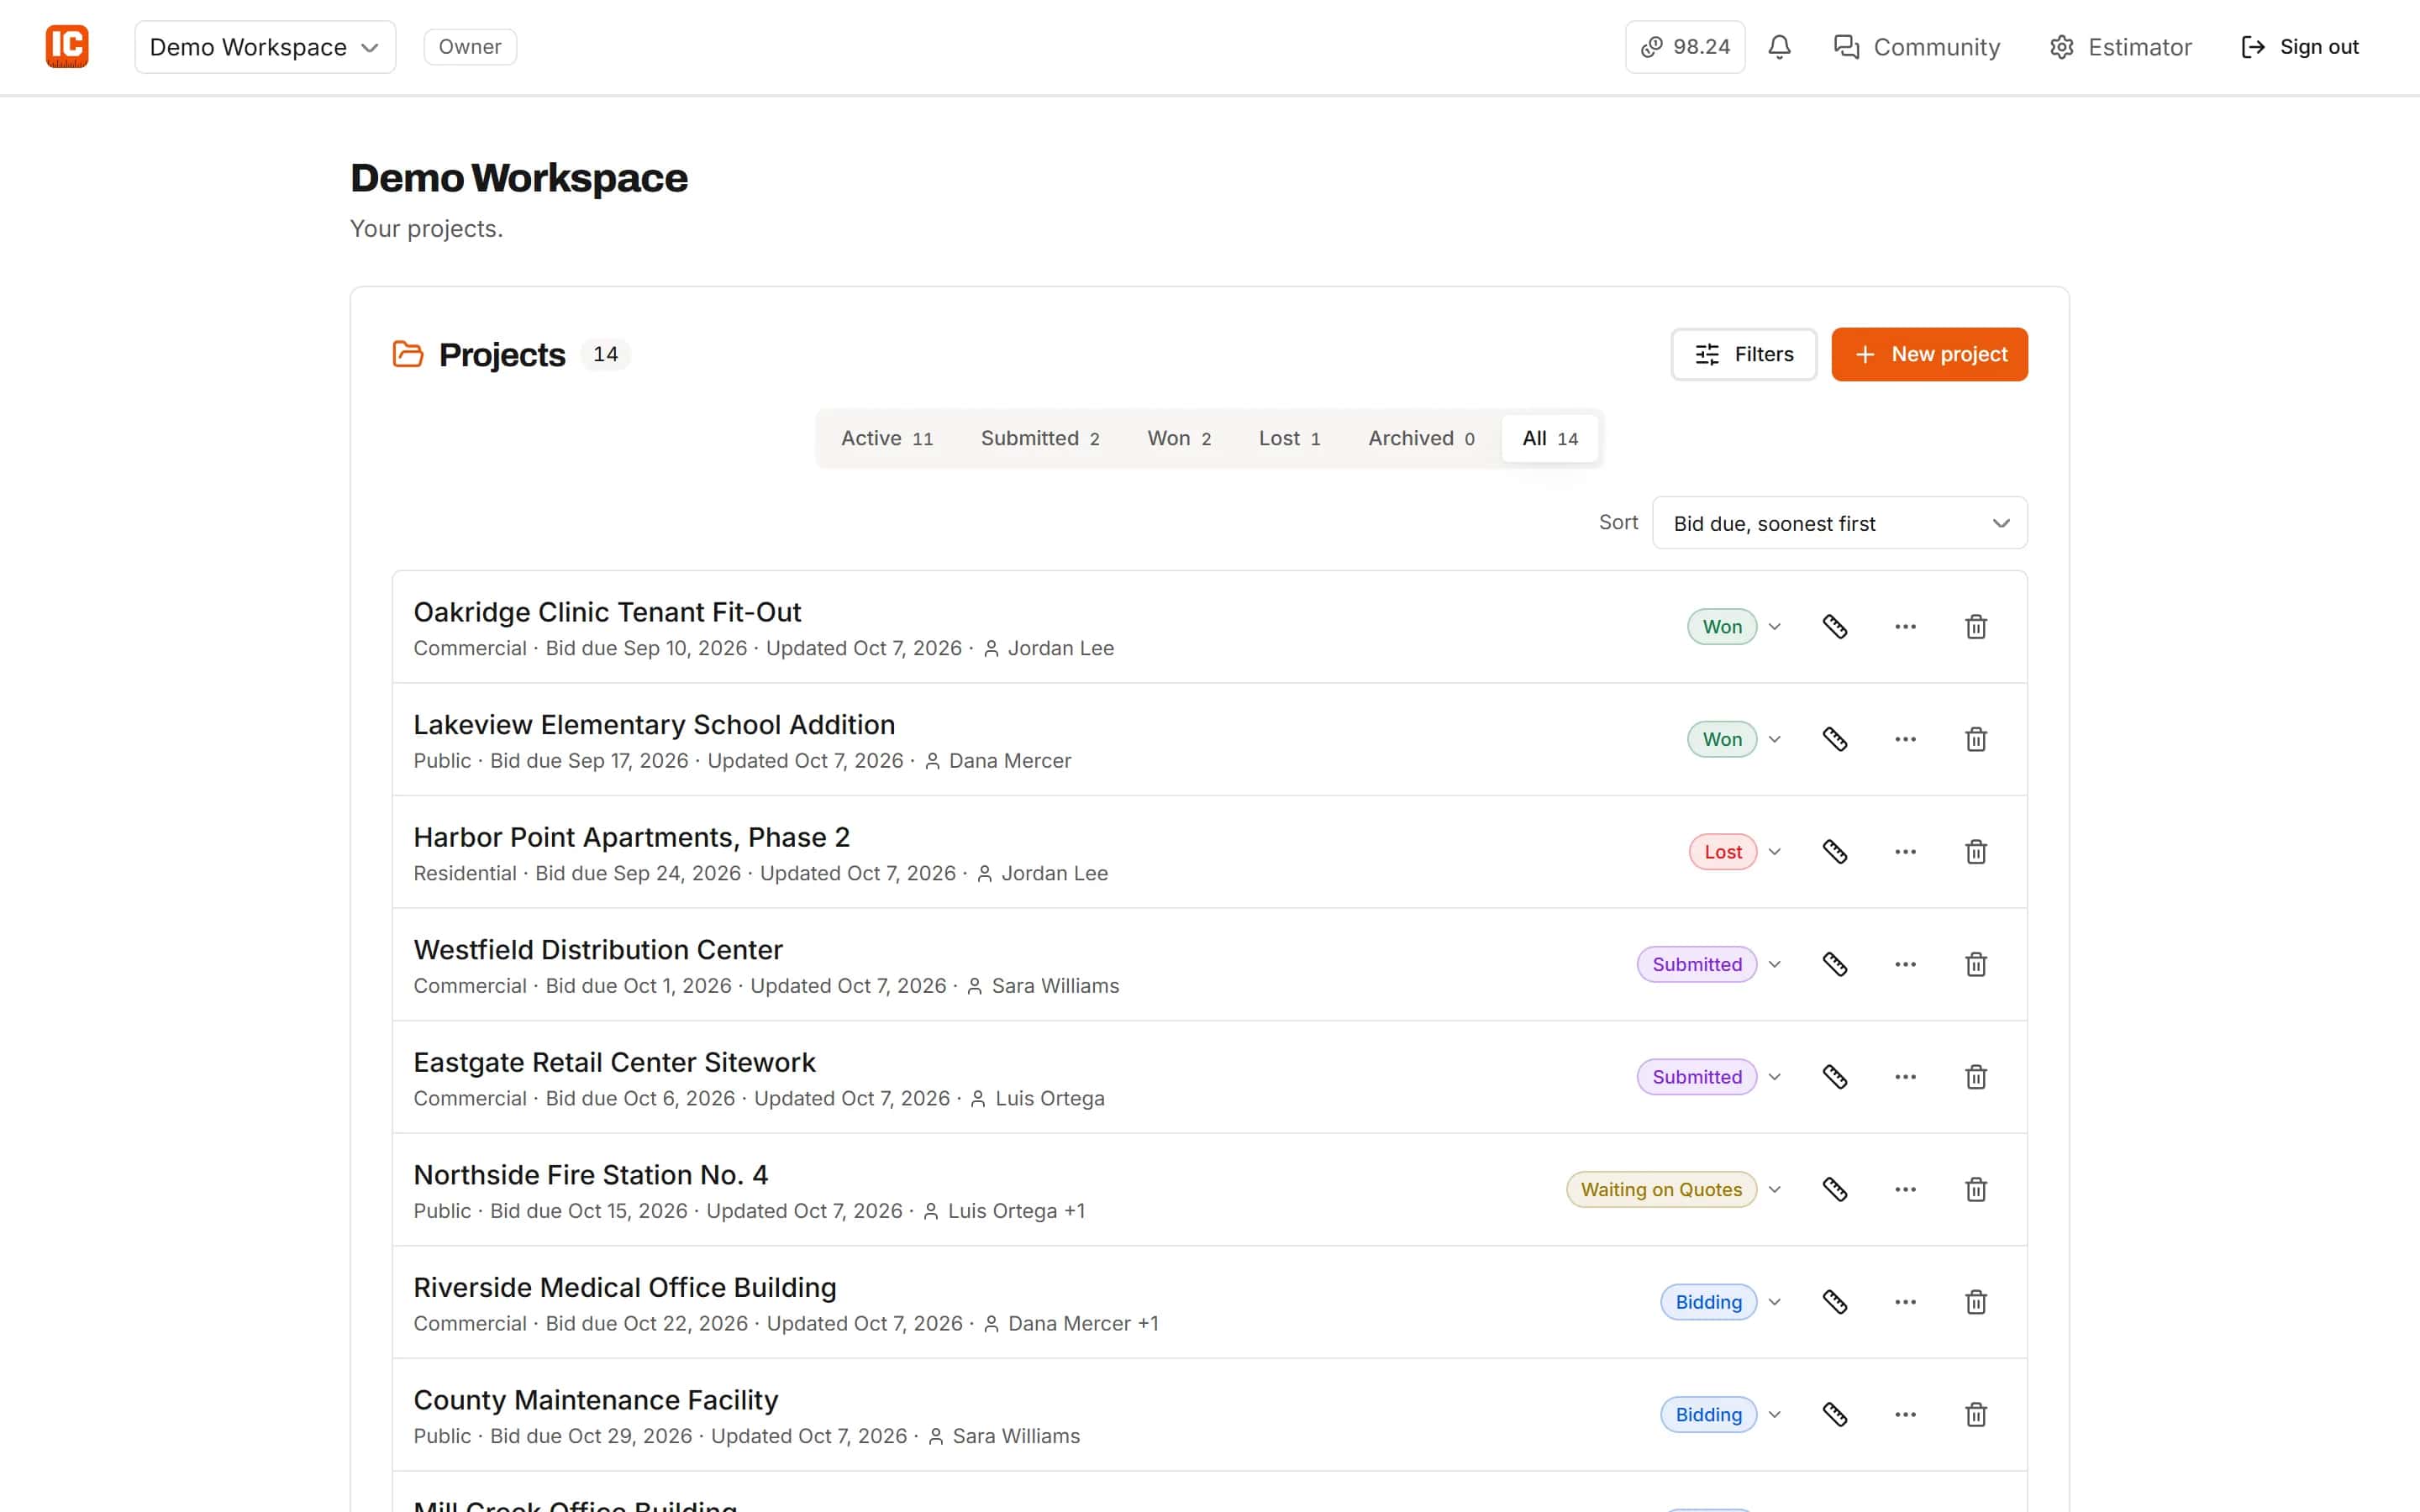Screen dimensions: 2420x1512
Task: Change Bidding status of County Maintenance Facility
Action: point(1721,1414)
